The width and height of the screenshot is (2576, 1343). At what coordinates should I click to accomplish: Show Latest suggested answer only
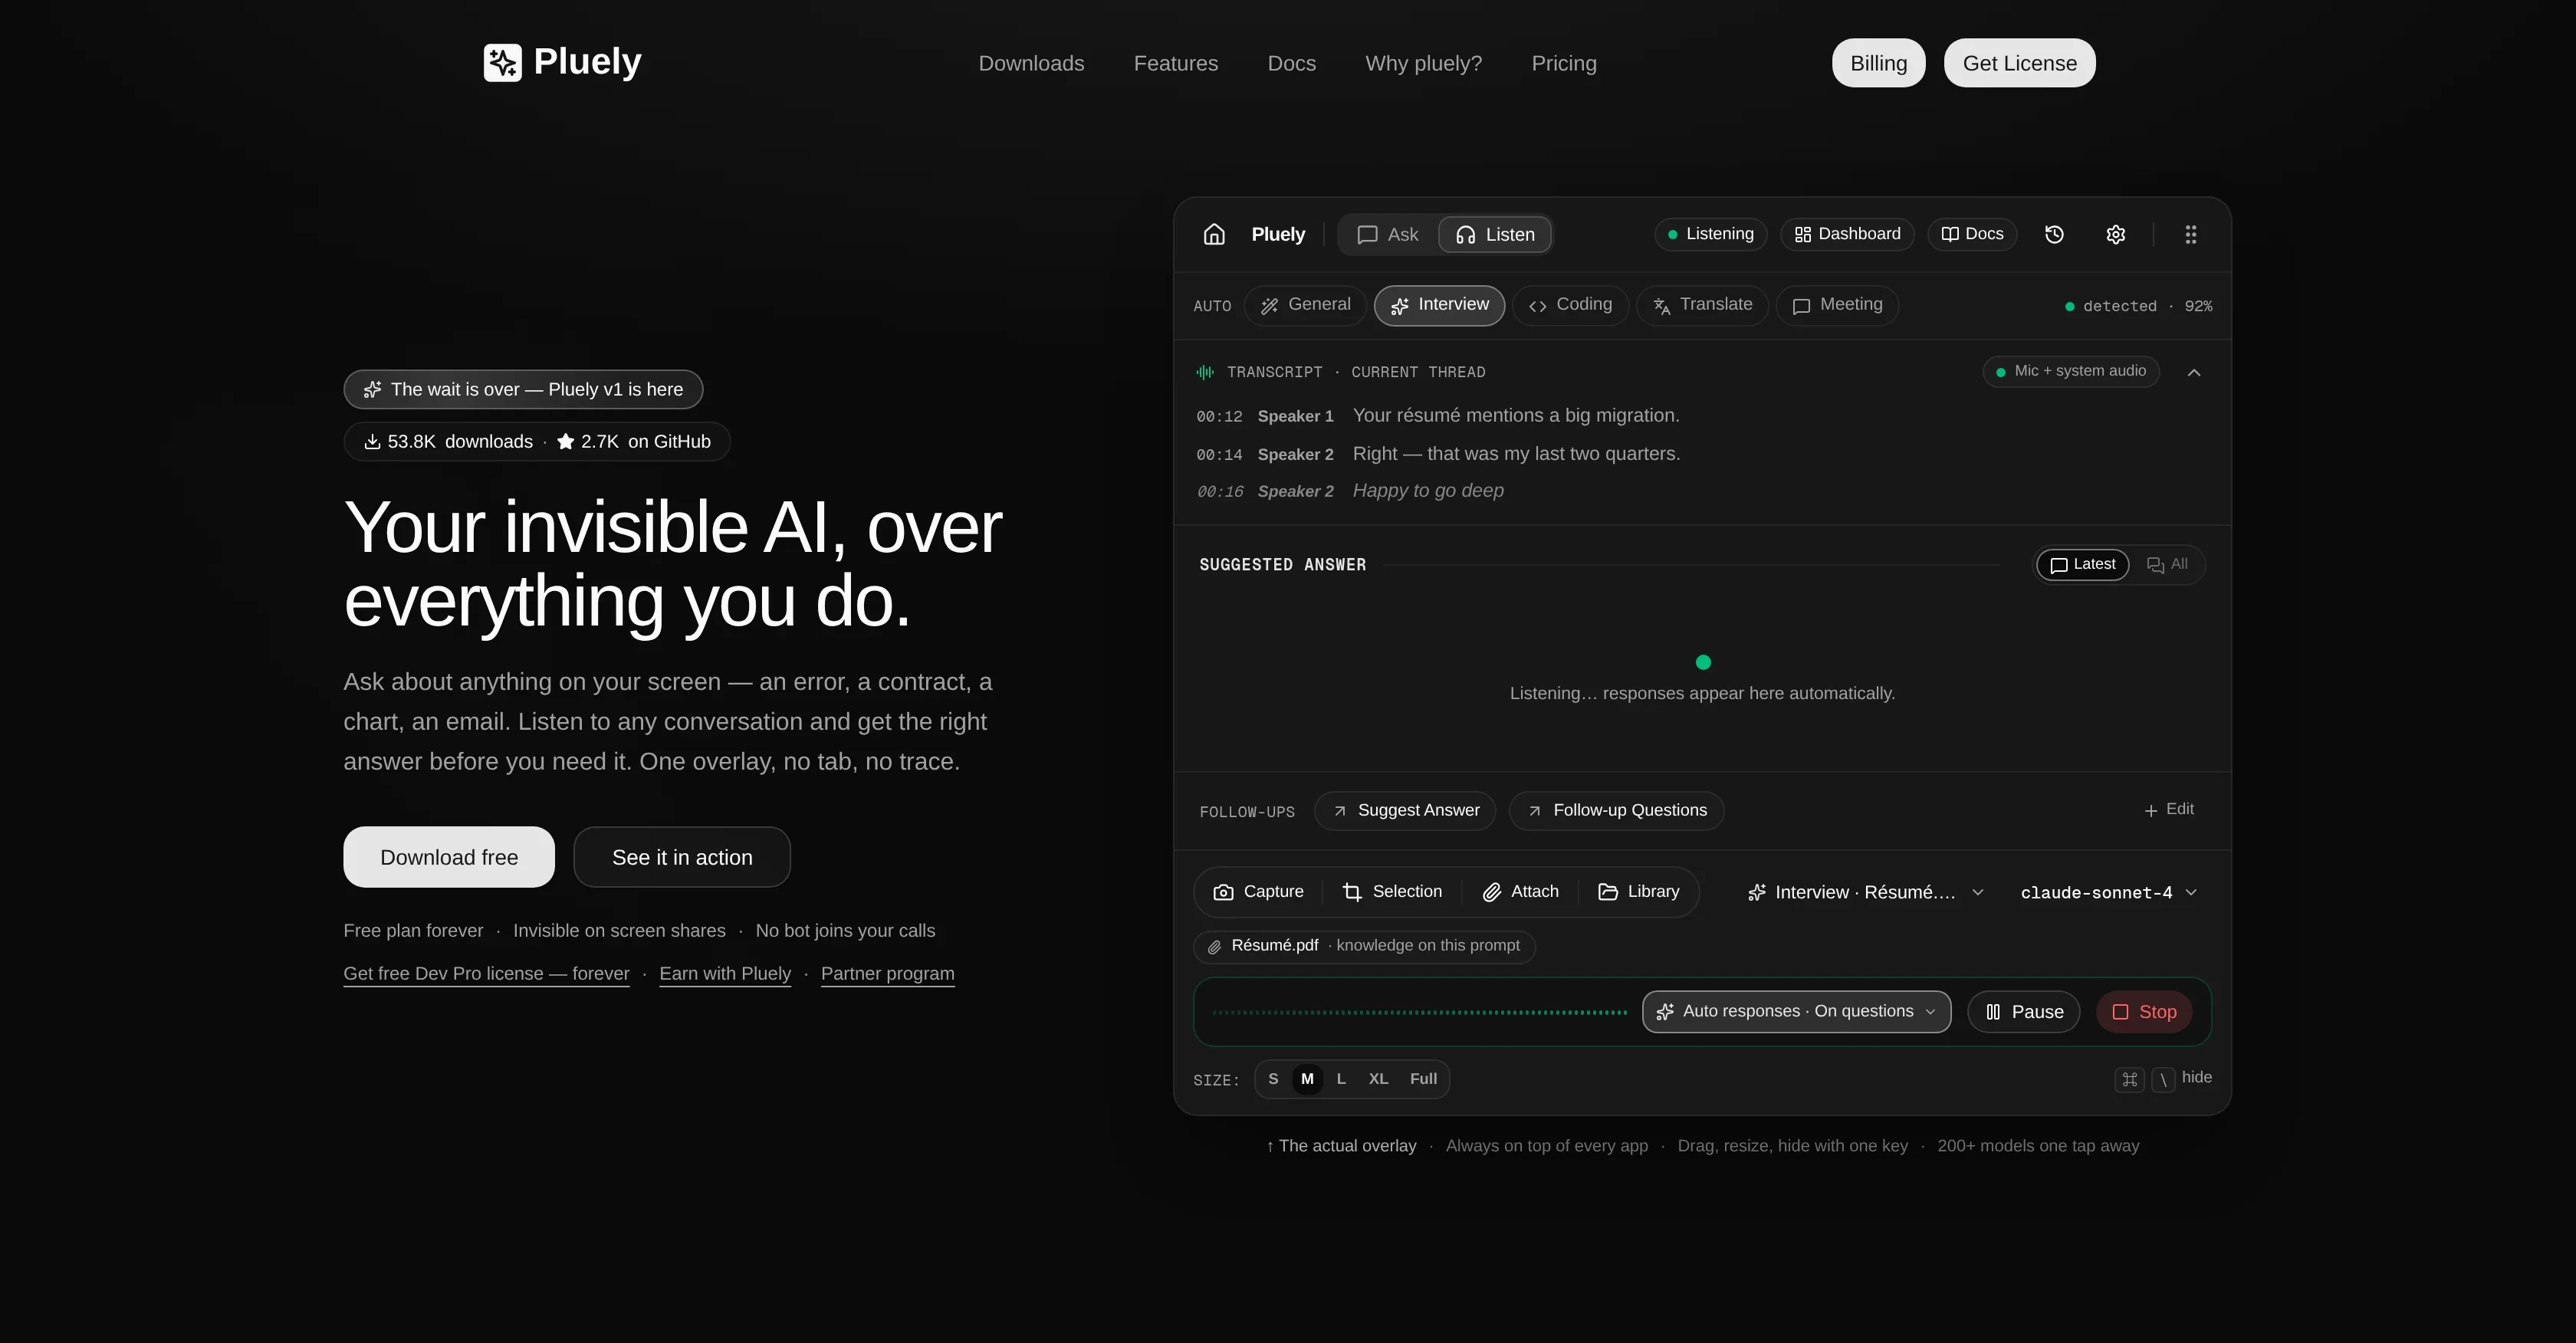(x=2083, y=565)
